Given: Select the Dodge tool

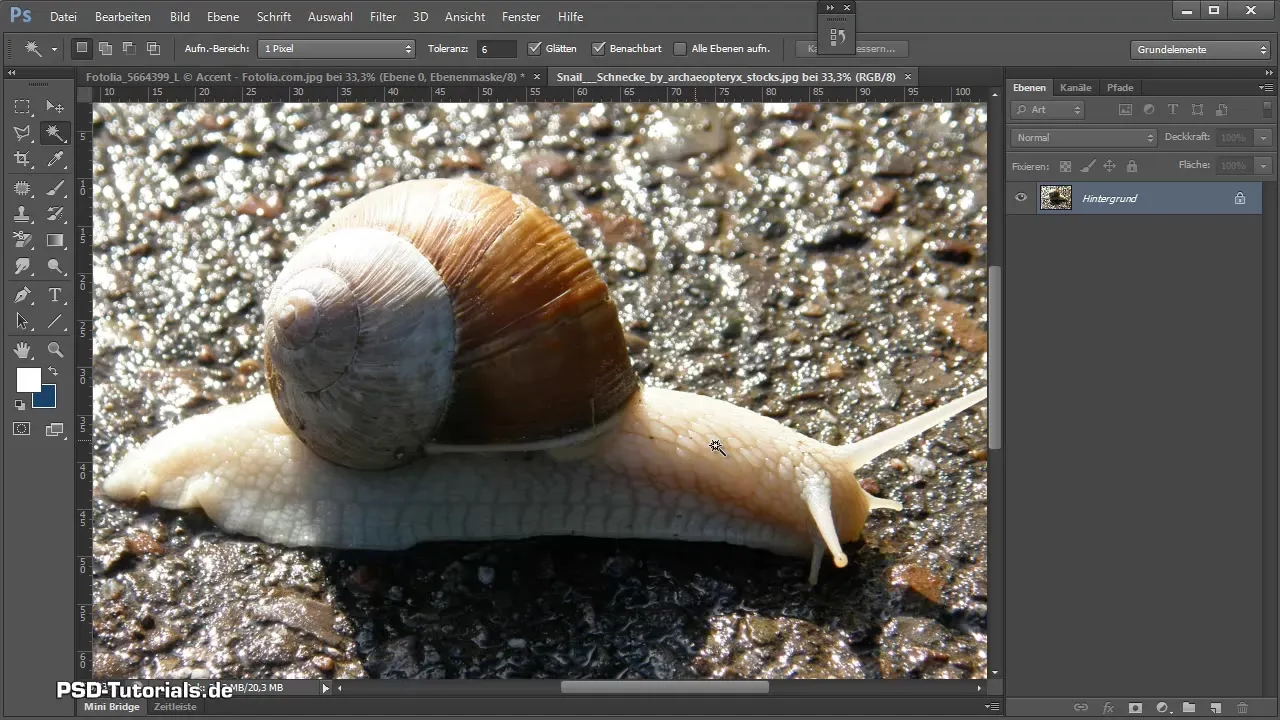Looking at the screenshot, I should tap(55, 266).
